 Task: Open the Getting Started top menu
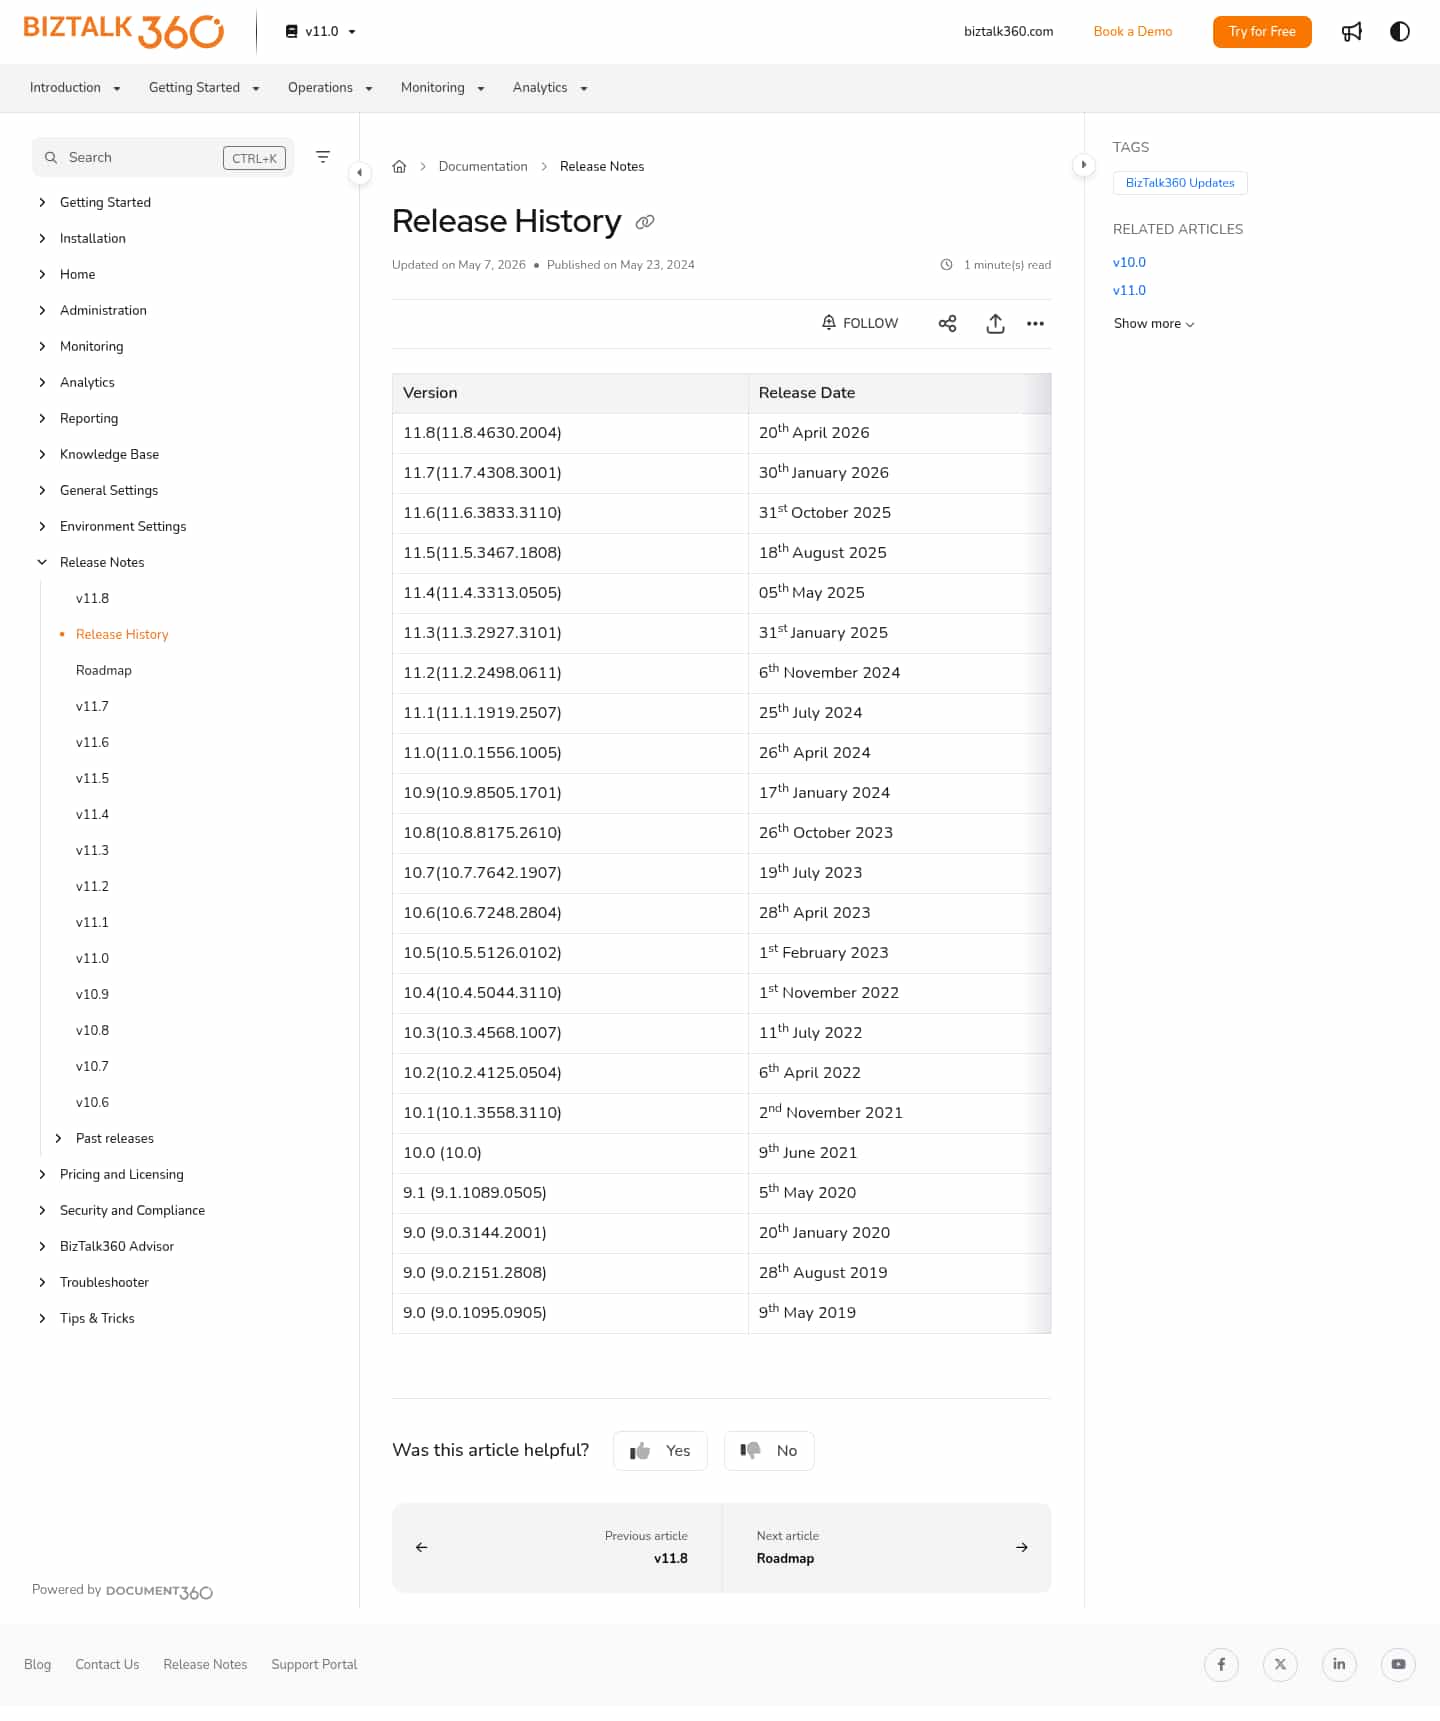pos(204,88)
